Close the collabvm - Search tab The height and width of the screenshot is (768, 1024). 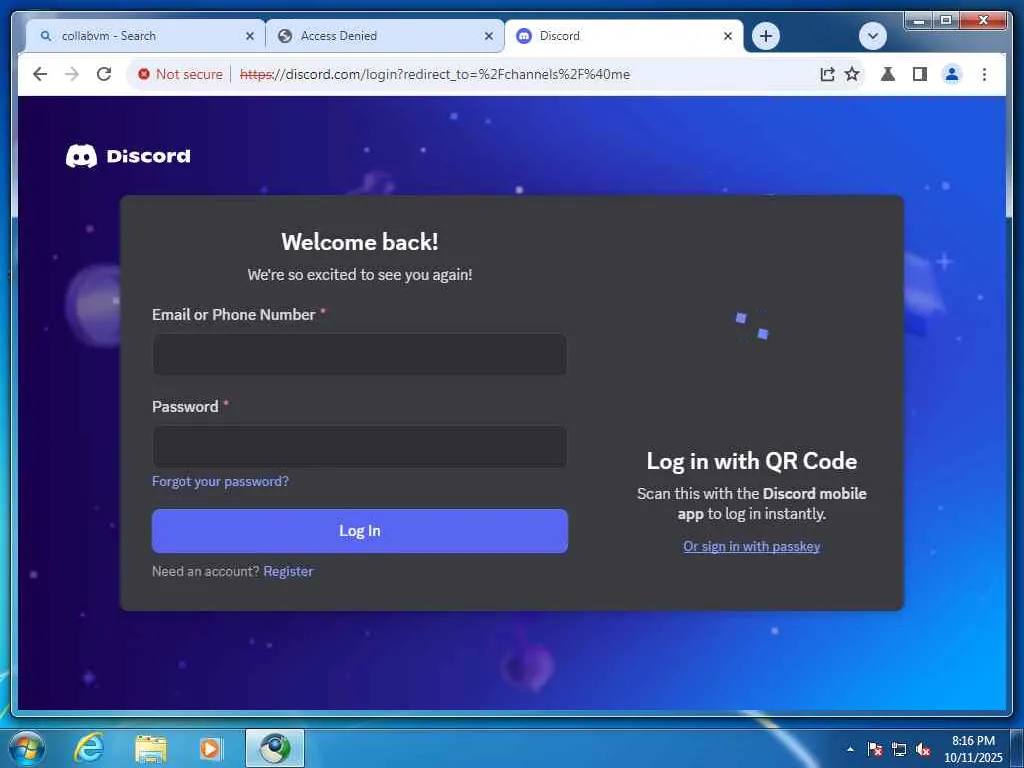pyautogui.click(x=249, y=37)
